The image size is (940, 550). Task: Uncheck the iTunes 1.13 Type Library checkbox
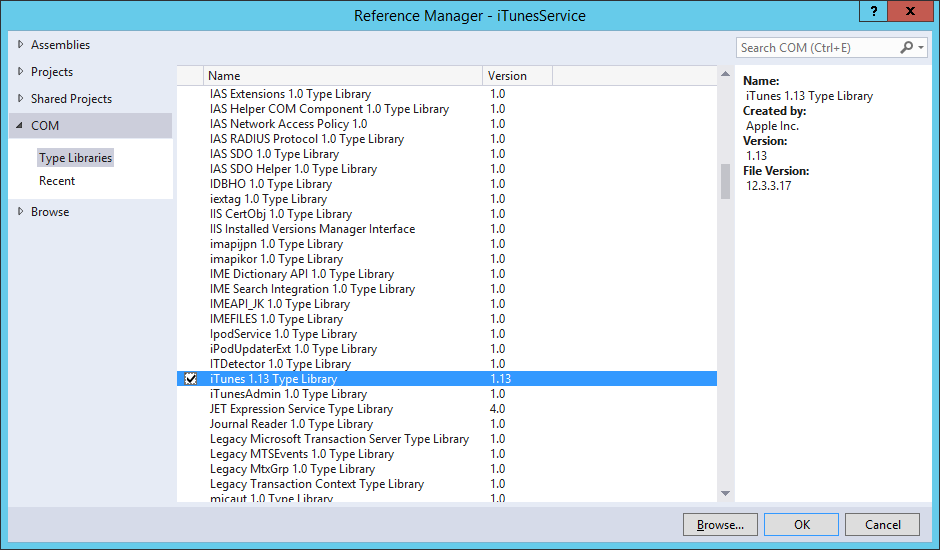coord(191,379)
